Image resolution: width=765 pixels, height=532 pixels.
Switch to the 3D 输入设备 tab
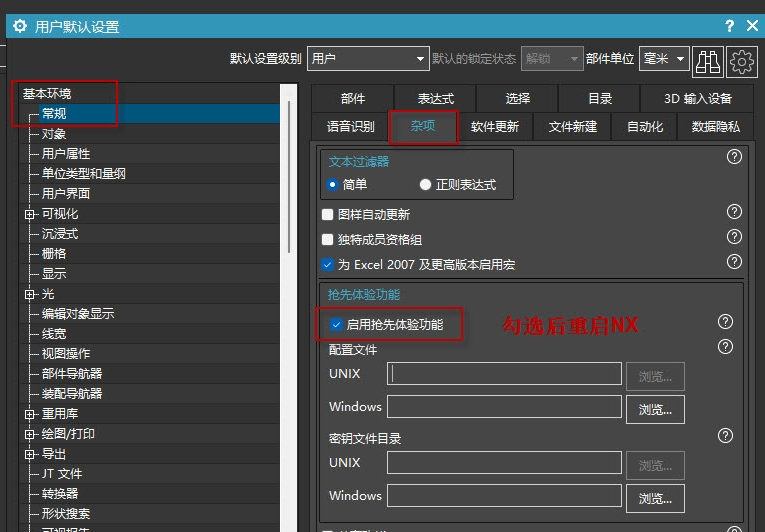[698, 99]
